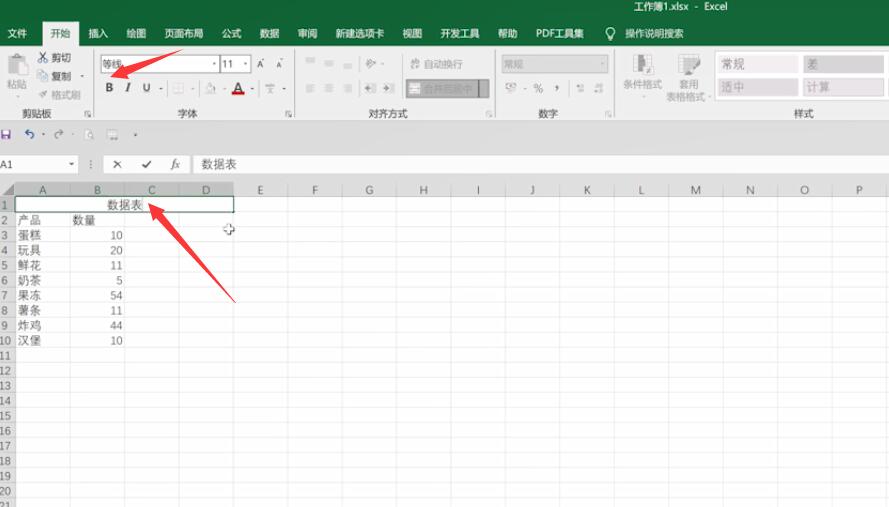This screenshot has height=507, width=889.
Task: Increase cell indent
Action: click(x=388, y=88)
